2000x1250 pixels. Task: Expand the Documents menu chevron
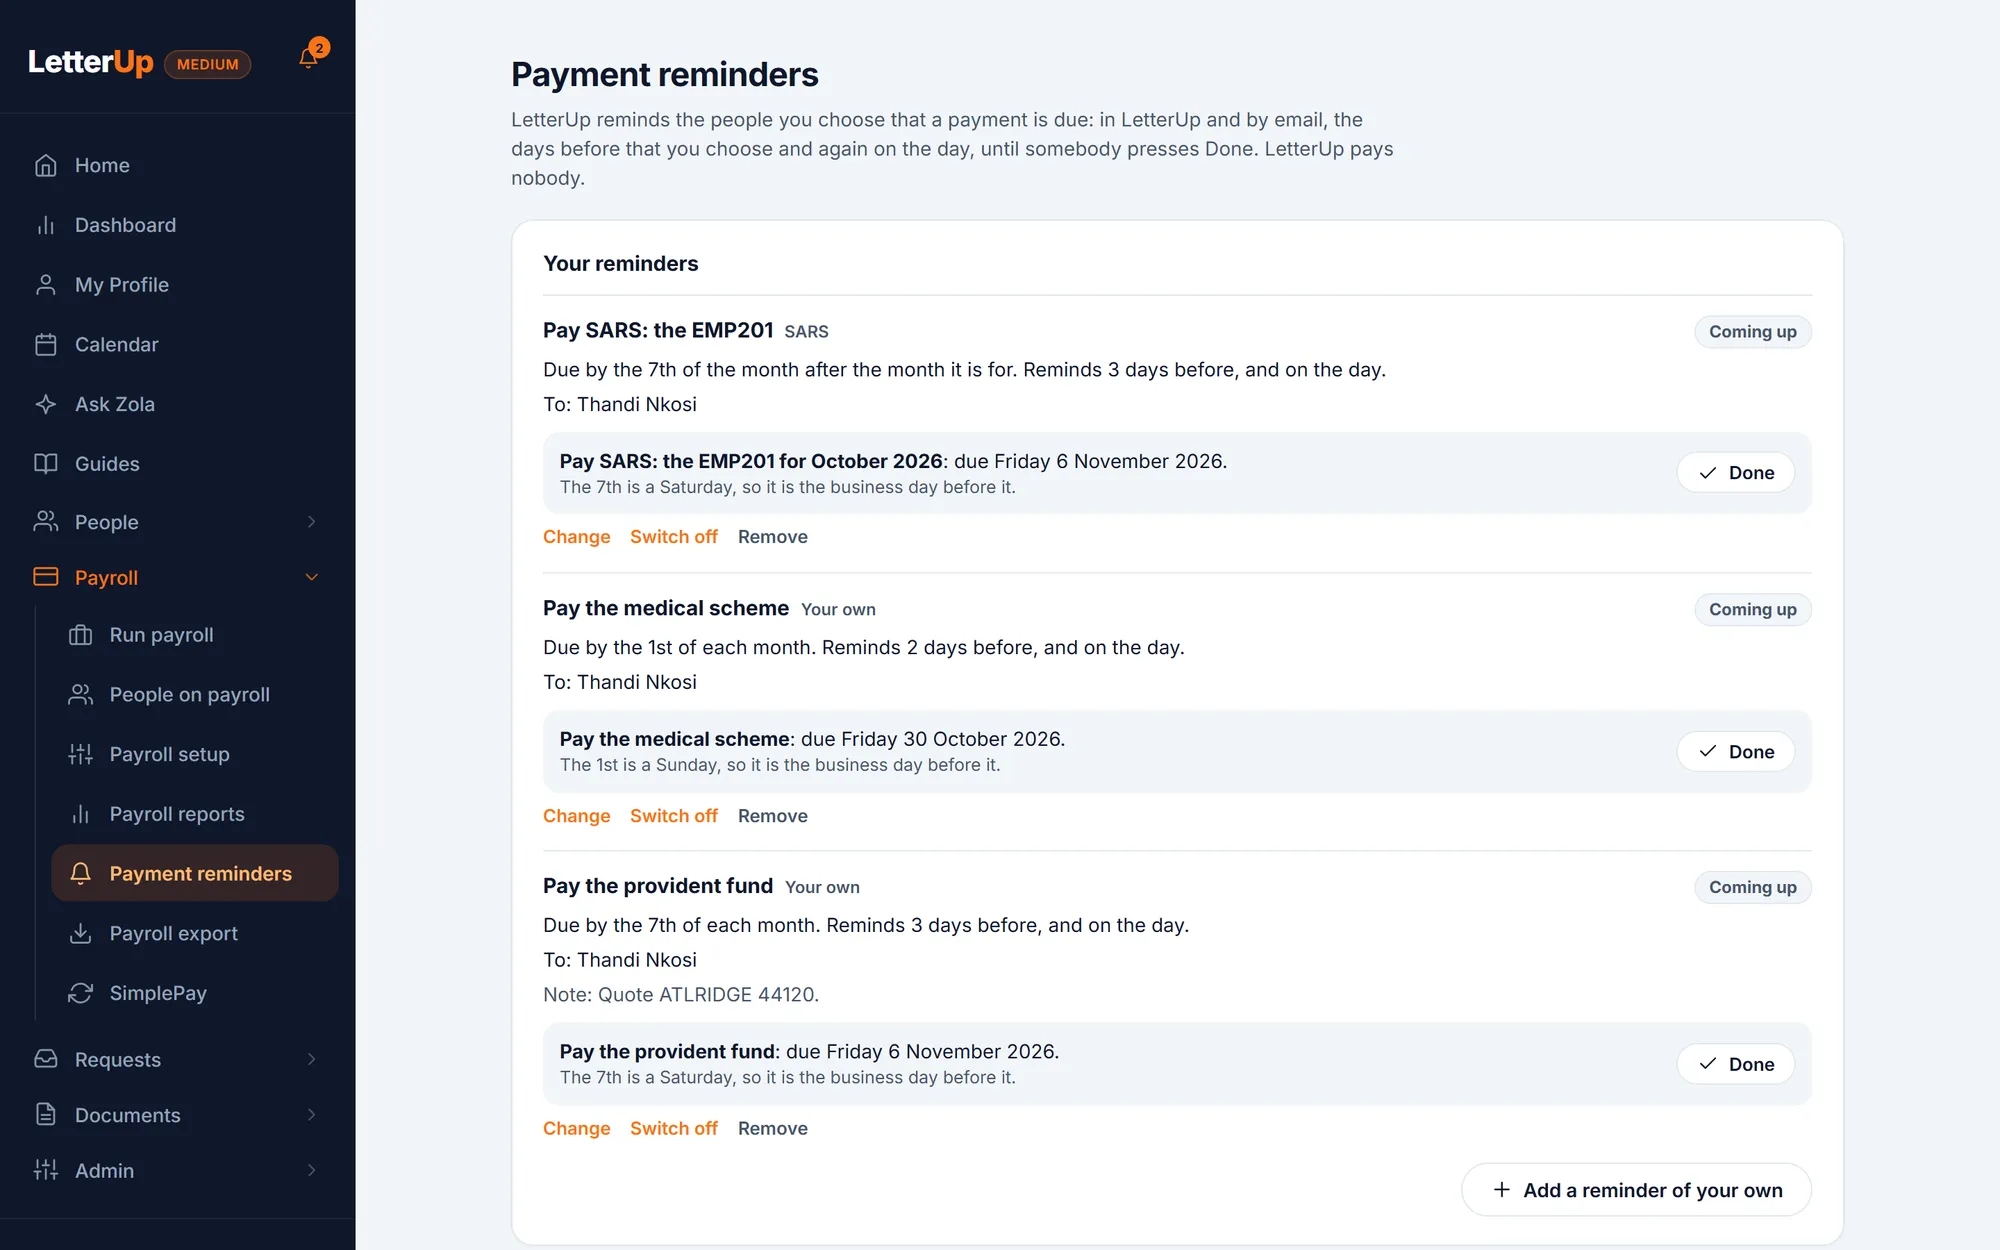[312, 1114]
